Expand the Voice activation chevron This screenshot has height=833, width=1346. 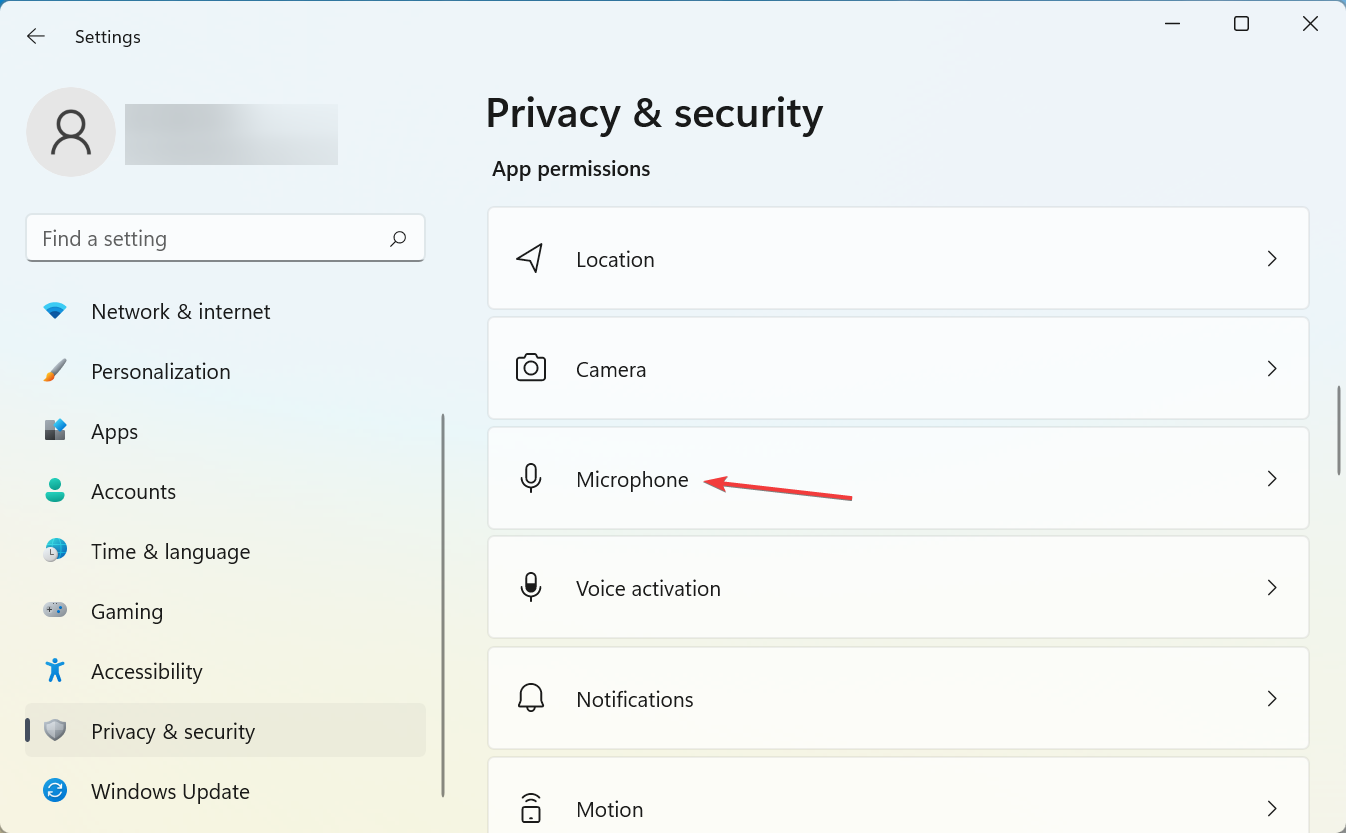[x=1272, y=588]
